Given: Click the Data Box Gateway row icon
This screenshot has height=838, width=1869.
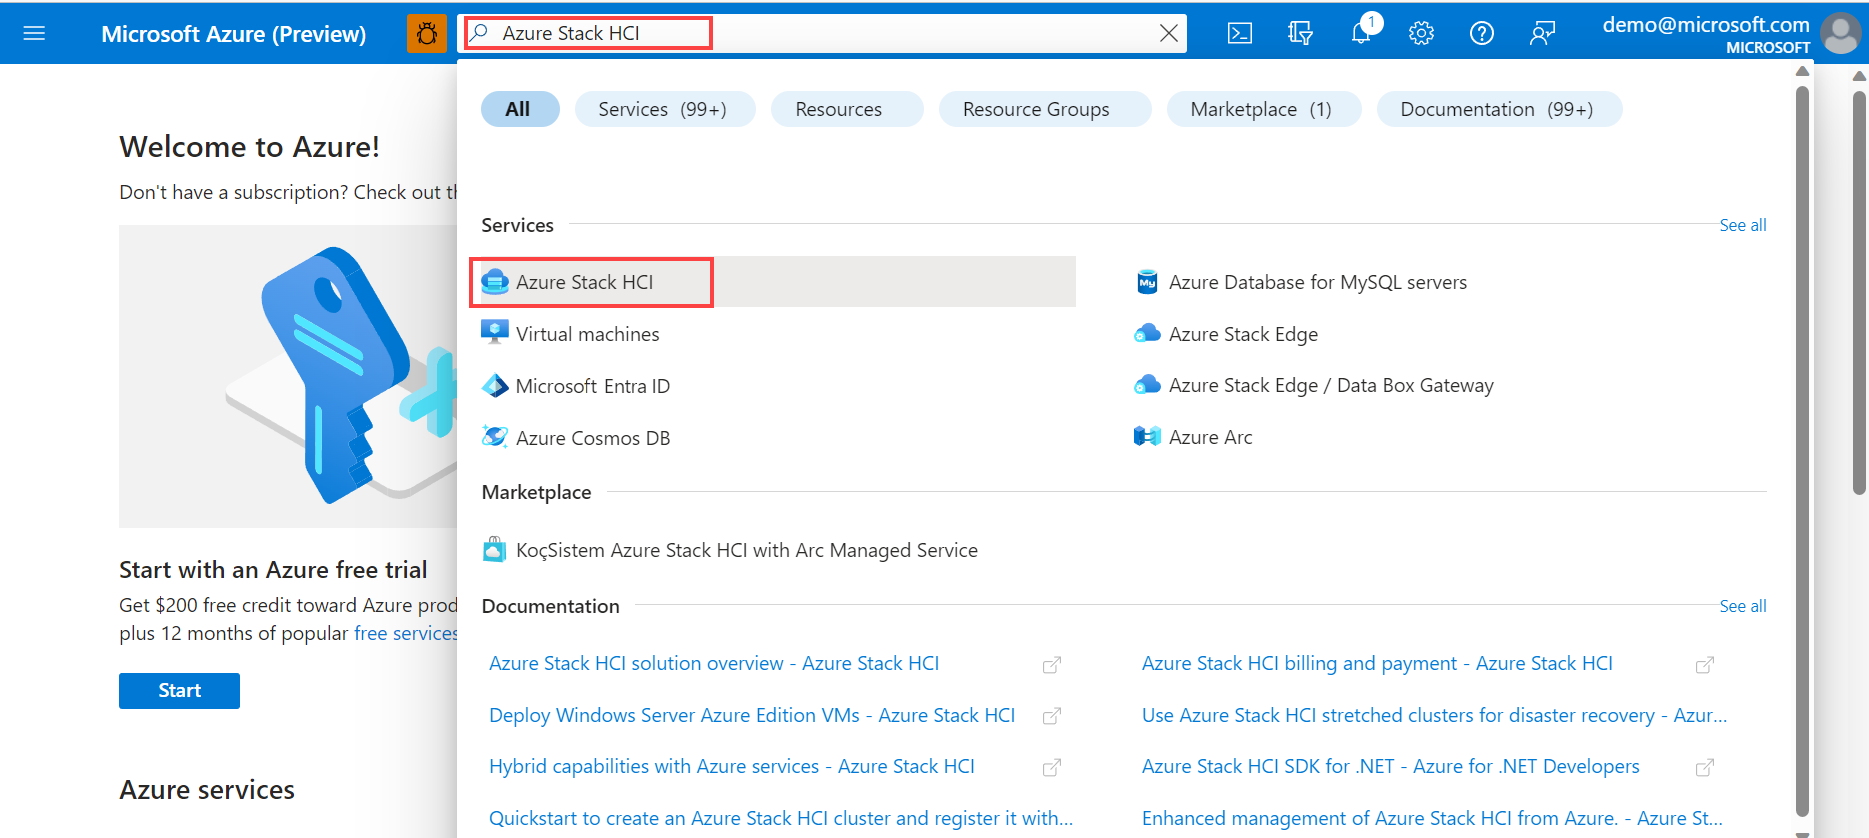Looking at the screenshot, I should point(1147,385).
